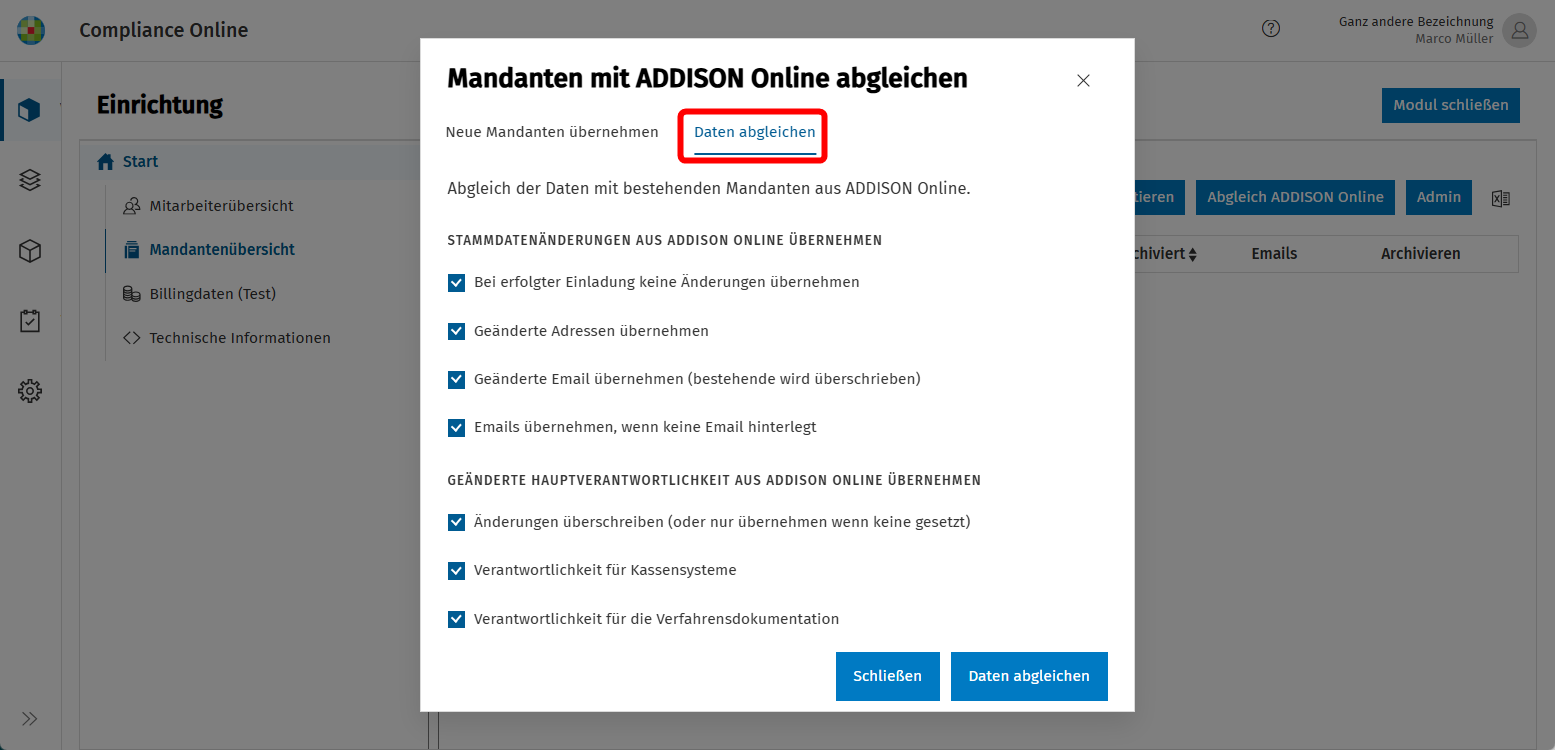The width and height of the screenshot is (1555, 750).
Task: Click 'Abgleich ADDISON Online' button
Action: (x=1296, y=197)
